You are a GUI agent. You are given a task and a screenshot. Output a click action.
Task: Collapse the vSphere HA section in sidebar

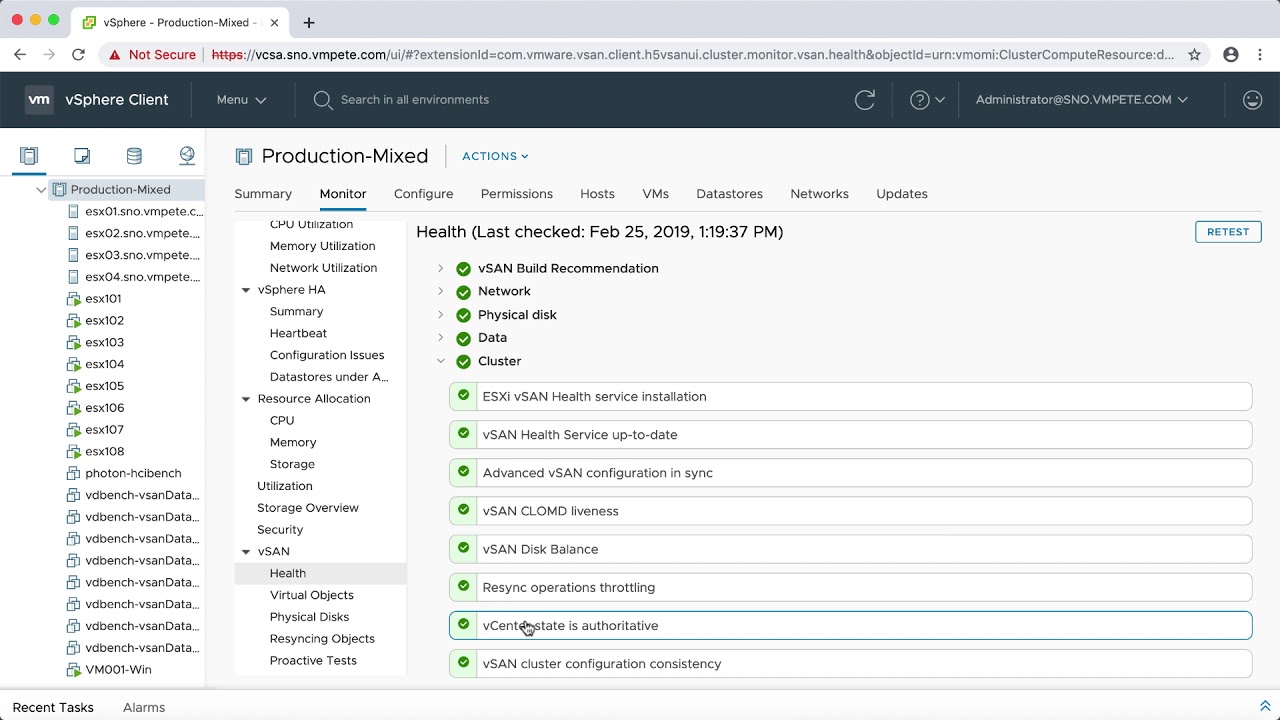pos(246,290)
